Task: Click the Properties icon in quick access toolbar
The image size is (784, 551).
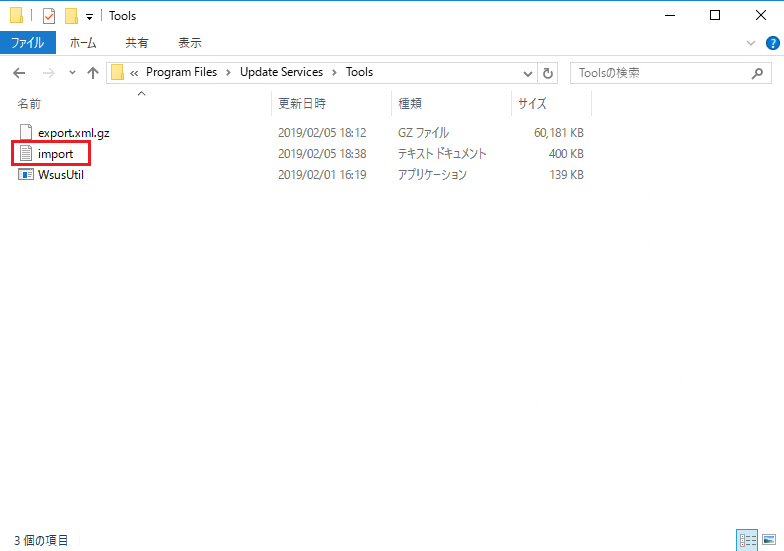Action: [x=49, y=16]
